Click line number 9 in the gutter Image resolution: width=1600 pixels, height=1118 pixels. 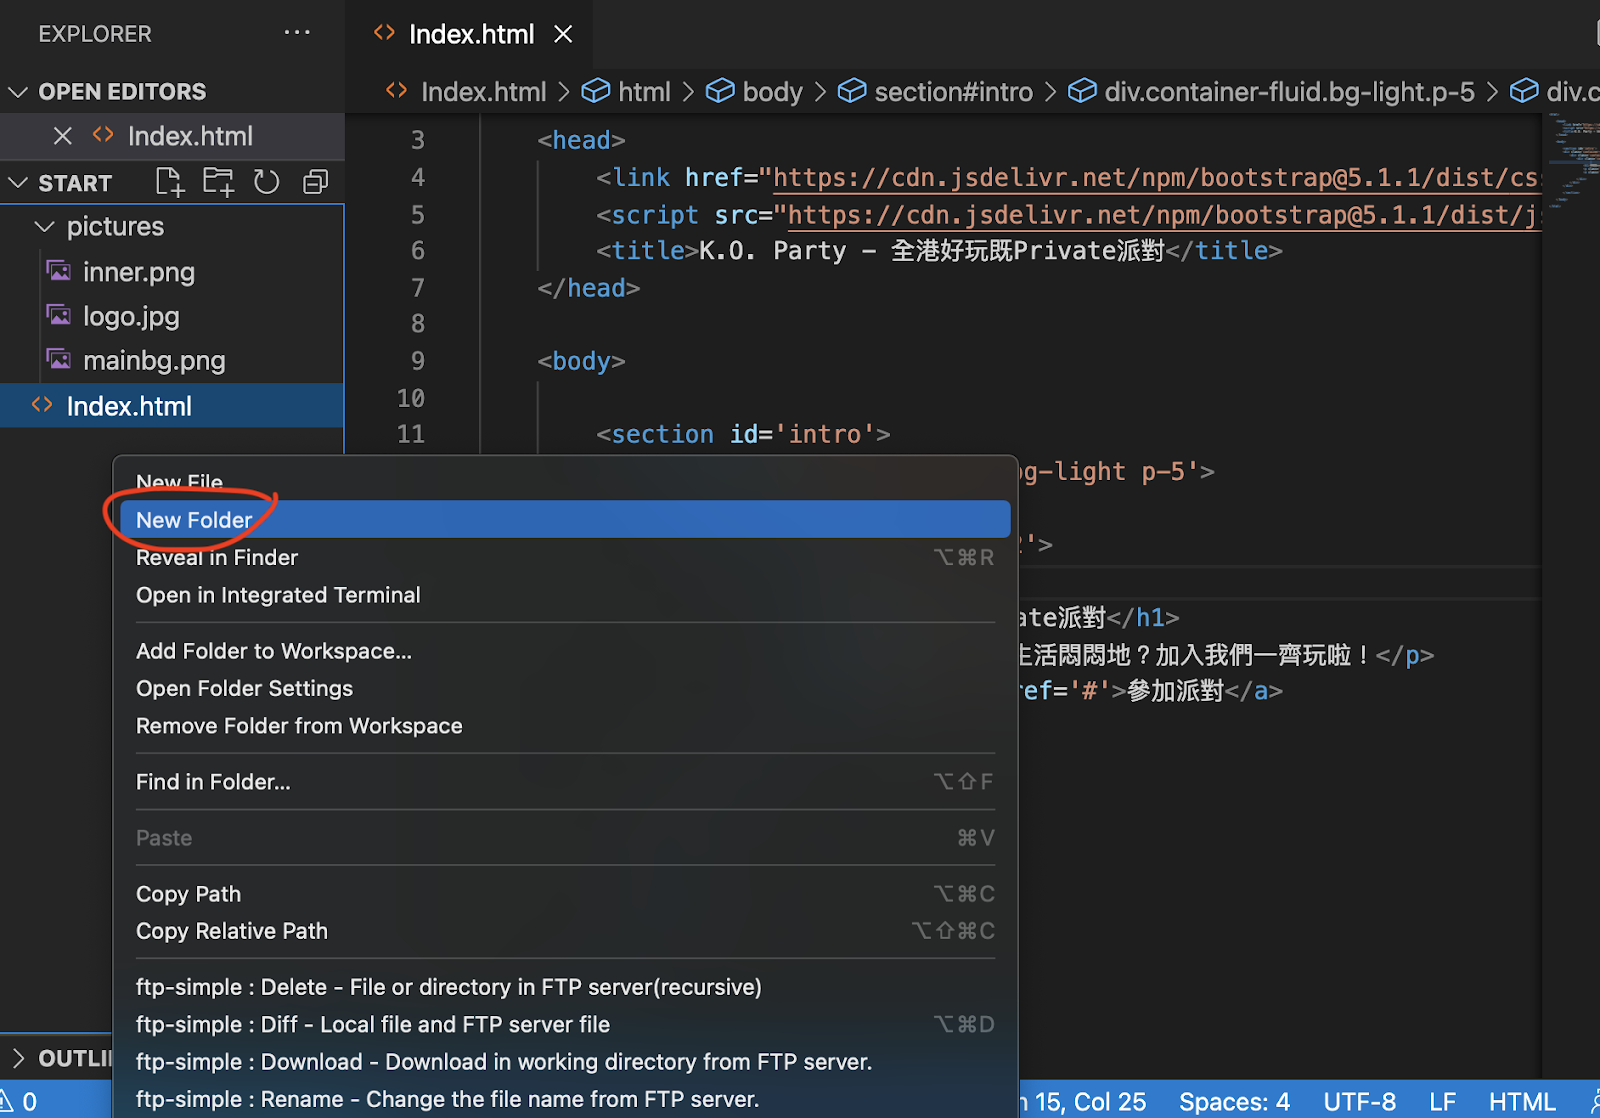coord(417,361)
